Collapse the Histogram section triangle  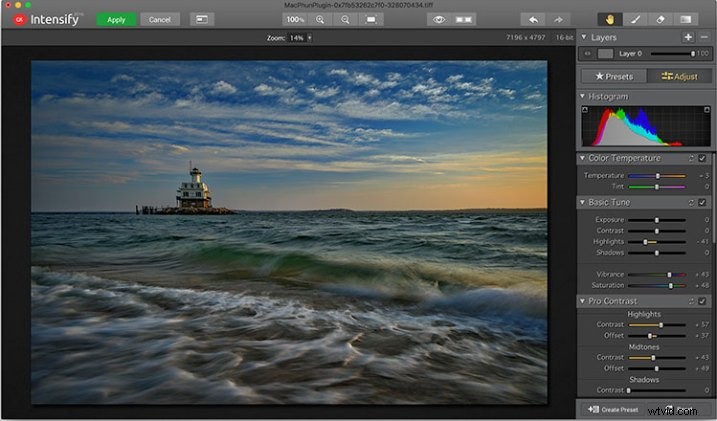click(x=583, y=96)
